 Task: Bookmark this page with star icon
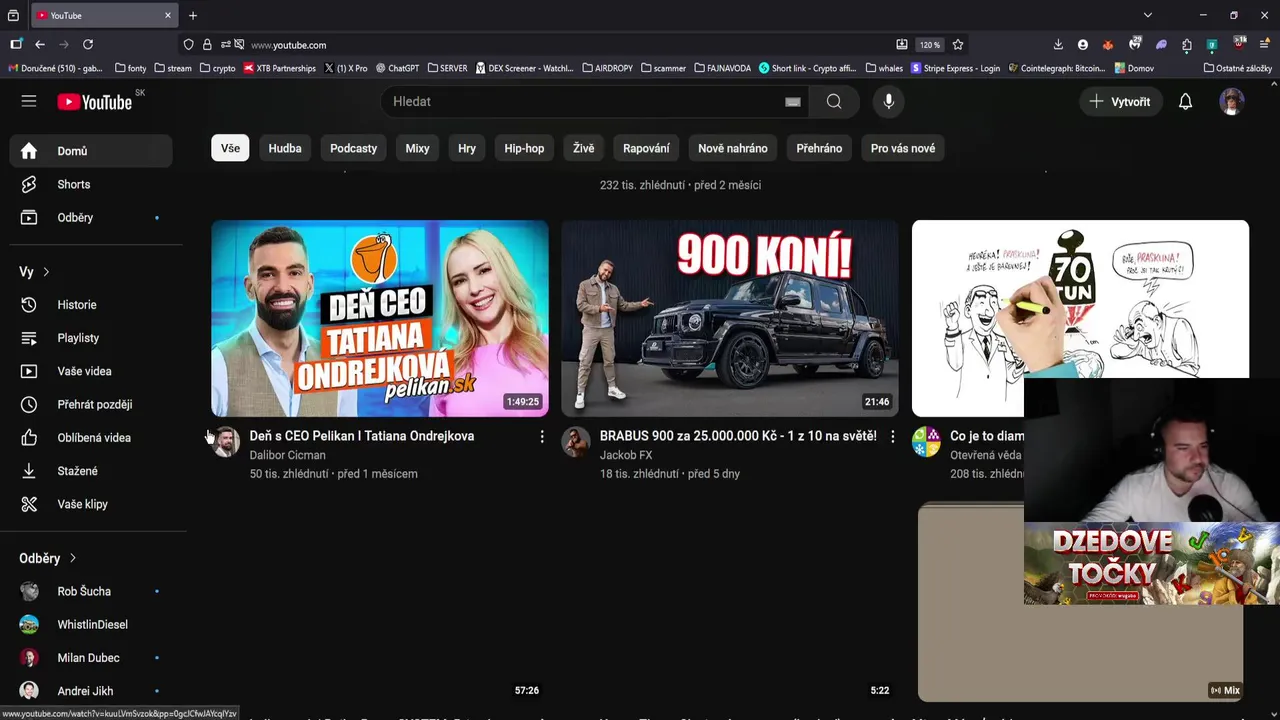pyautogui.click(x=958, y=45)
